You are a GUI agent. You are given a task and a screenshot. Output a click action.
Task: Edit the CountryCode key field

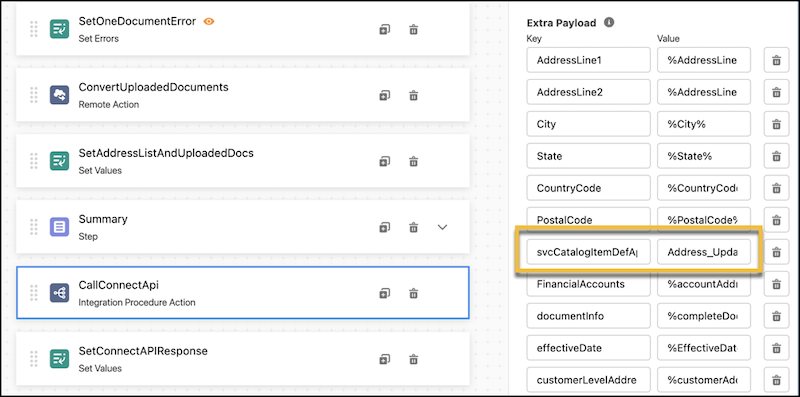pos(588,188)
